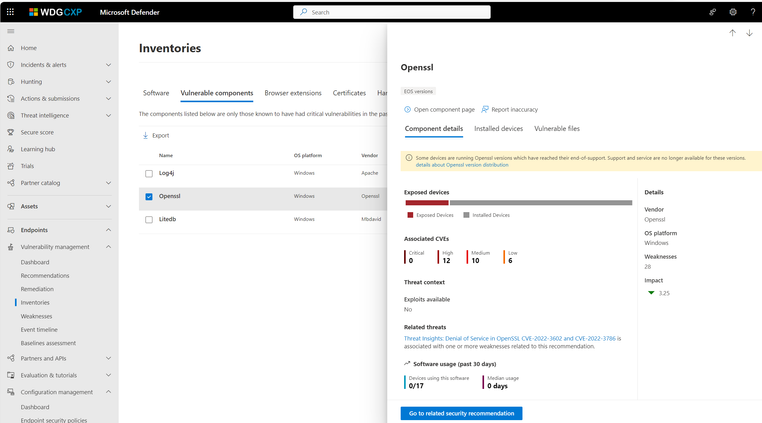The image size is (762, 423).
Task: Click the Configuration management icon
Action: (11, 392)
